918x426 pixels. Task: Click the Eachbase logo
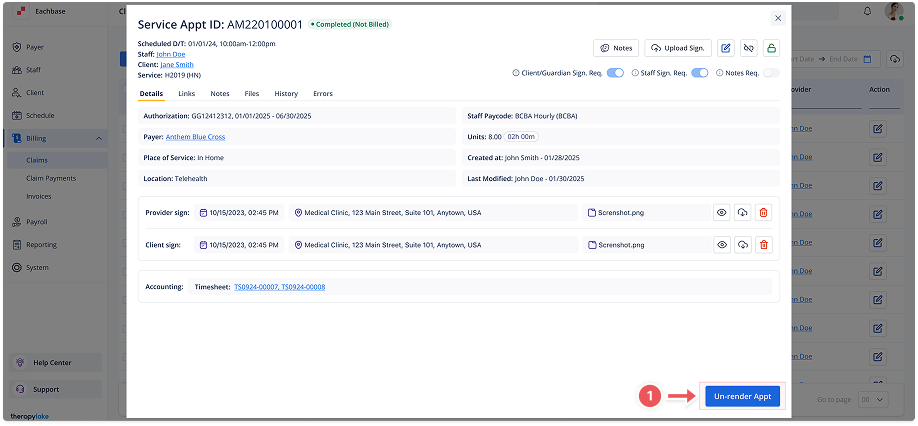pyautogui.click(x=22, y=11)
